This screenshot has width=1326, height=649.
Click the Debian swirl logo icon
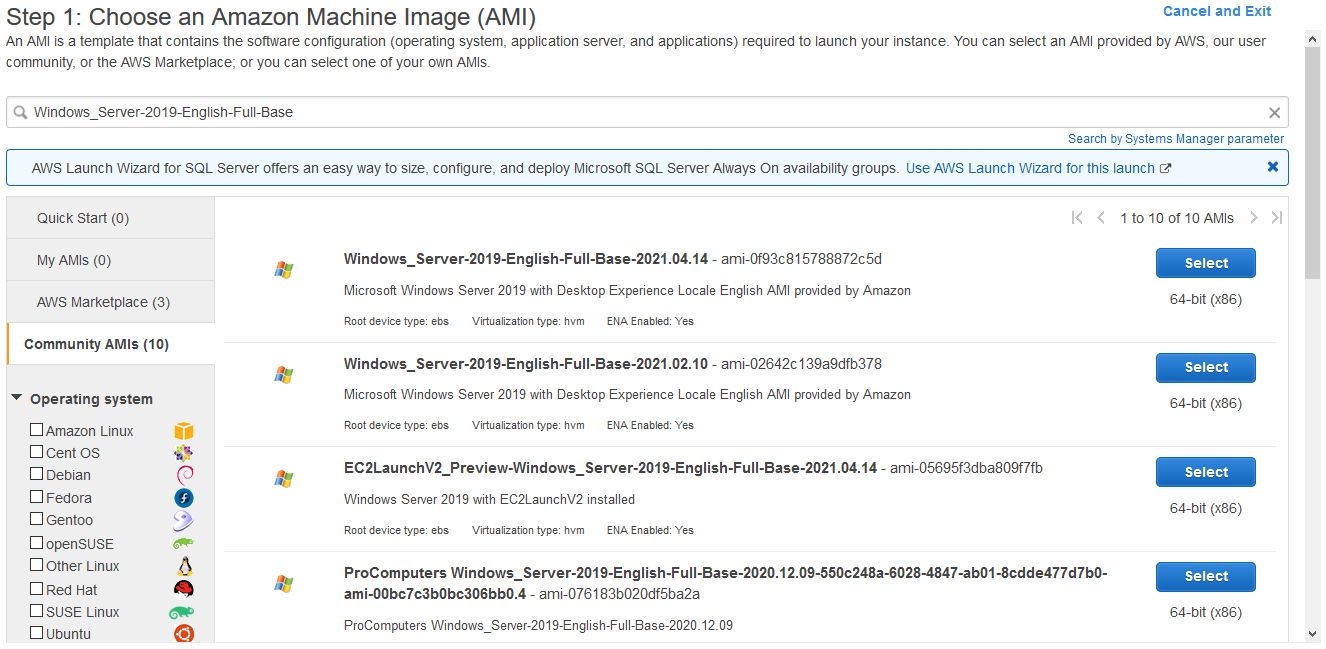click(184, 475)
